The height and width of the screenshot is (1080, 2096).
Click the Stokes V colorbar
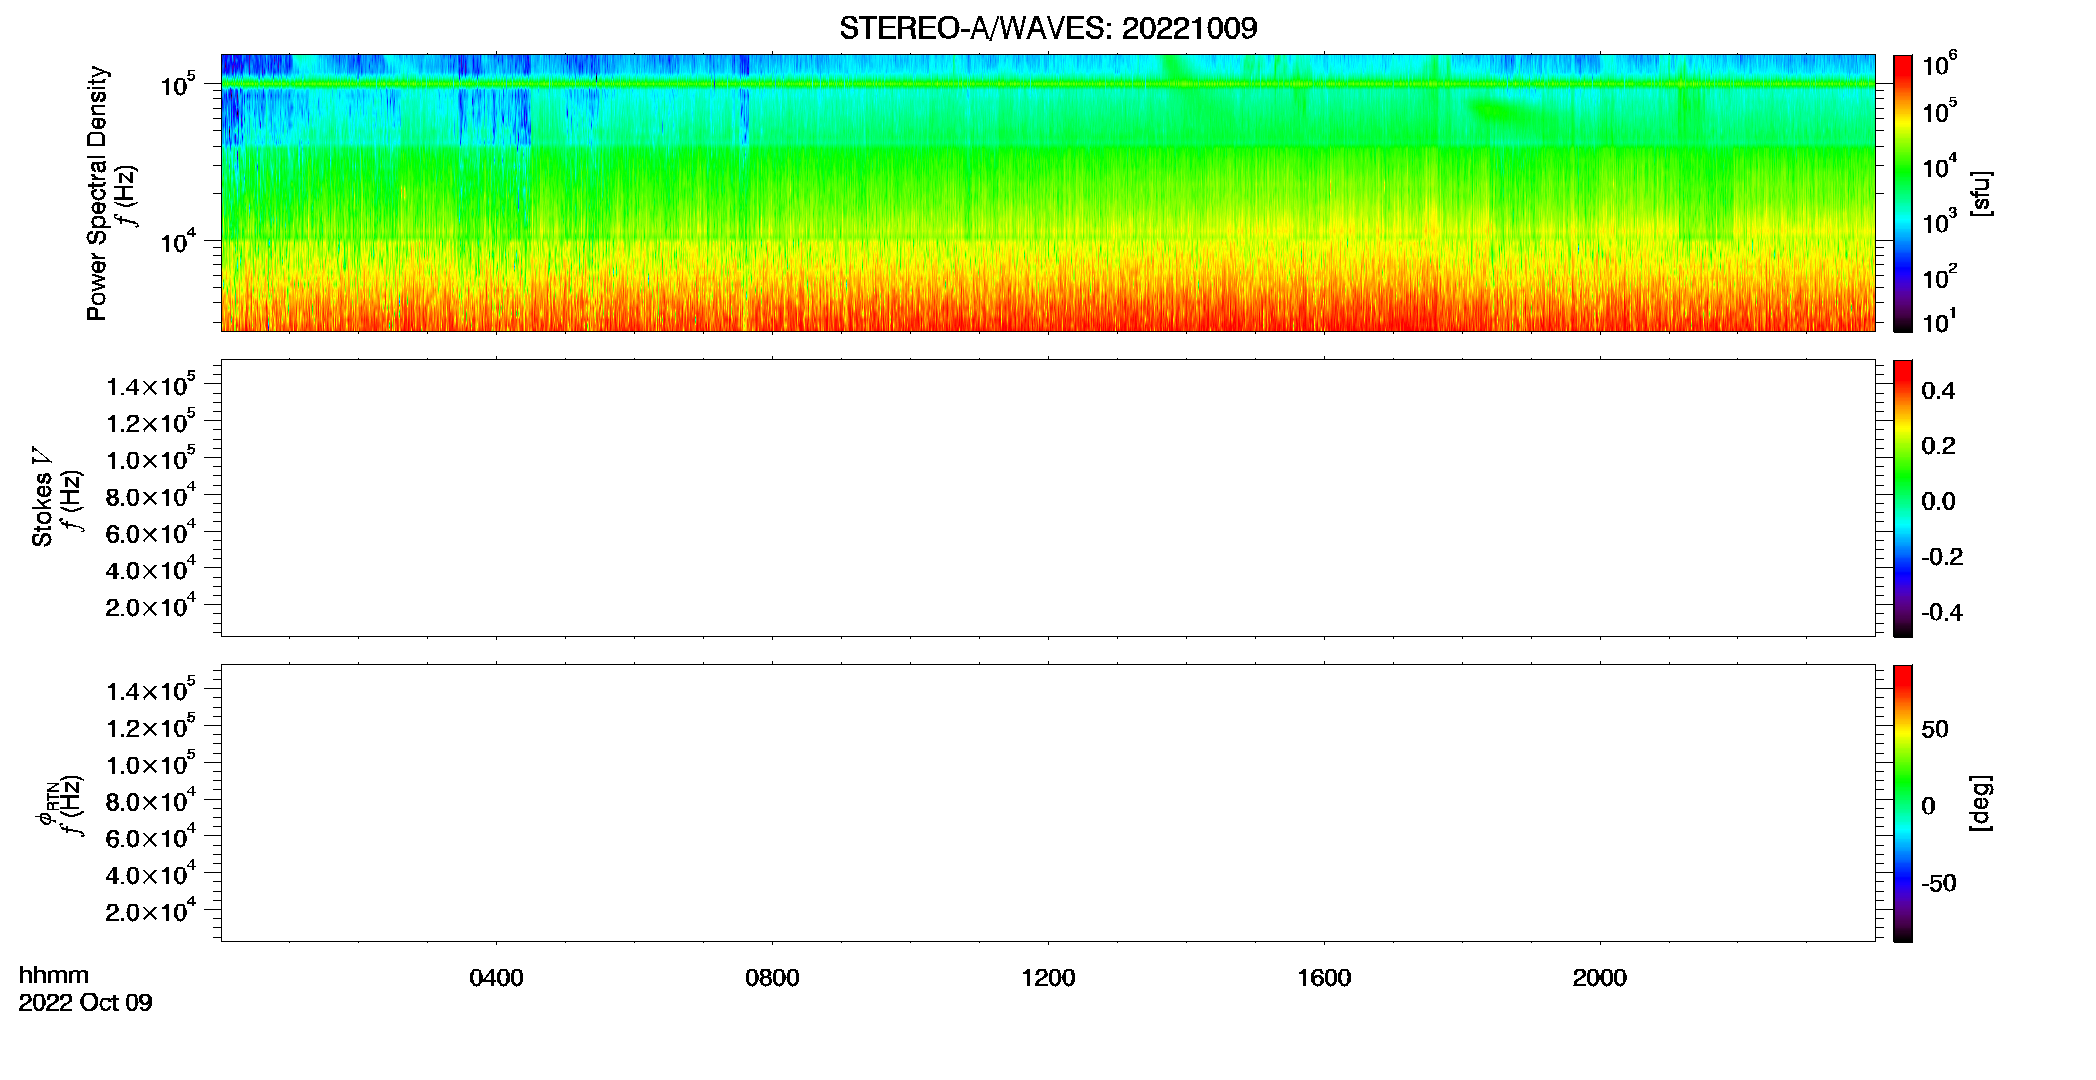pyautogui.click(x=1903, y=498)
